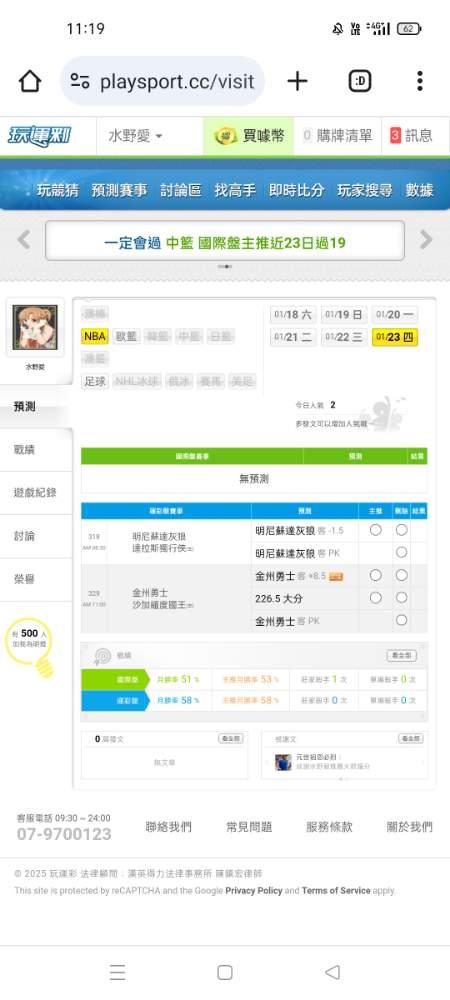The height and width of the screenshot is (1000, 450).
Task: Switch to 遊戲紀錄 side tab
Action: pos(36,492)
